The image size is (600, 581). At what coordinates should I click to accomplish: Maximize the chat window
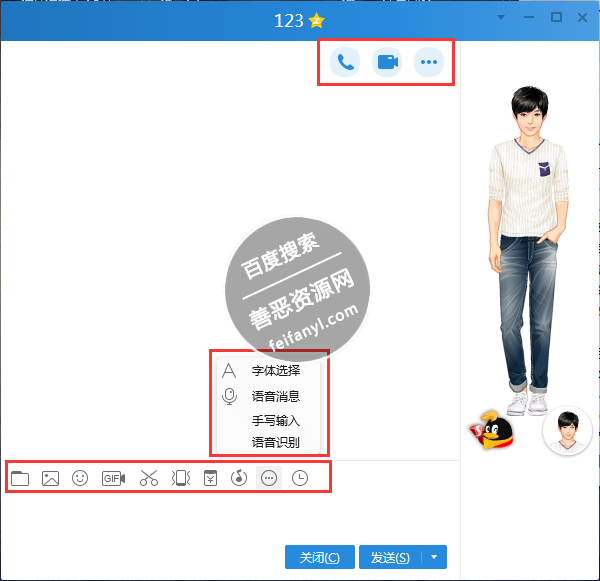pyautogui.click(x=556, y=17)
